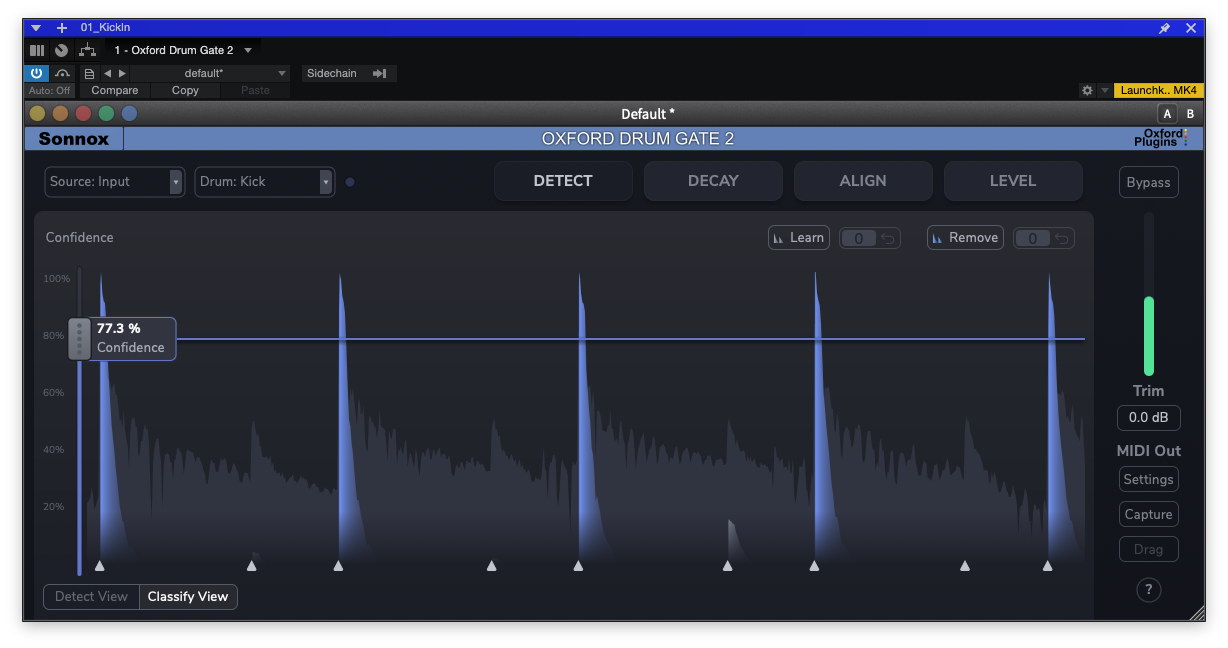Click the Compare button
The image size is (1228, 648).
115,90
